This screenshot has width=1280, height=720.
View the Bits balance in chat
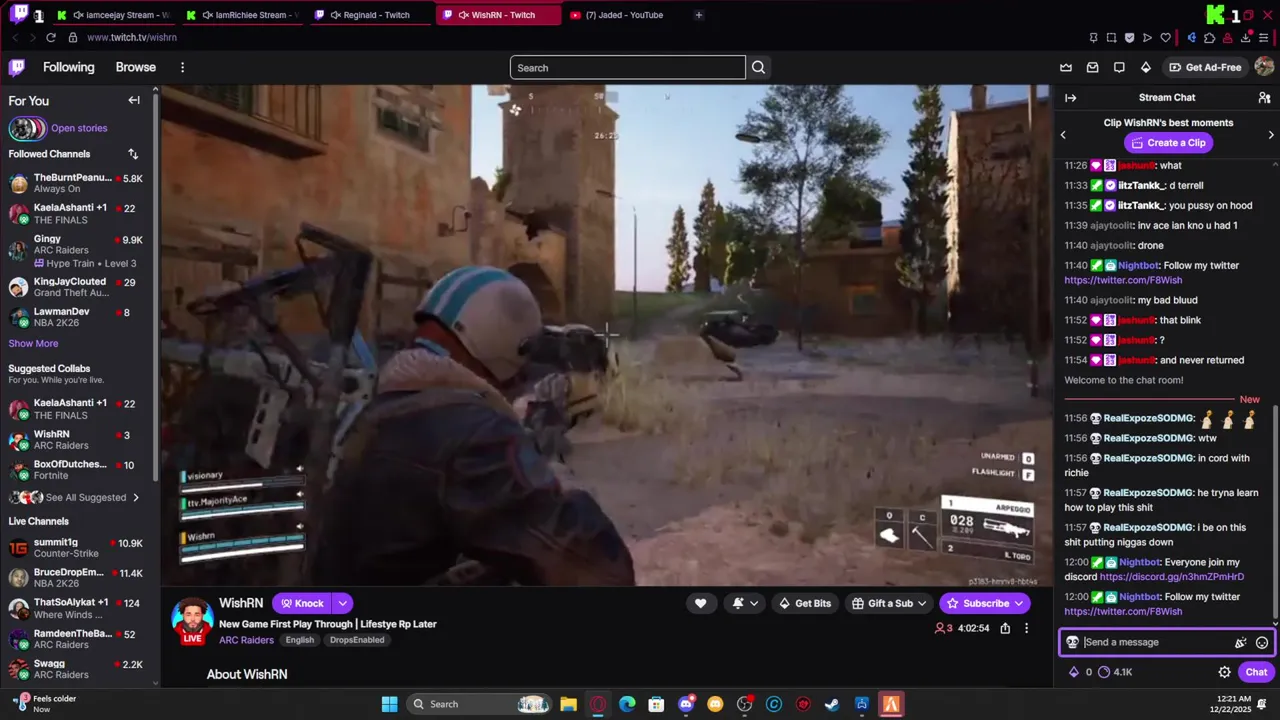click(x=1080, y=672)
